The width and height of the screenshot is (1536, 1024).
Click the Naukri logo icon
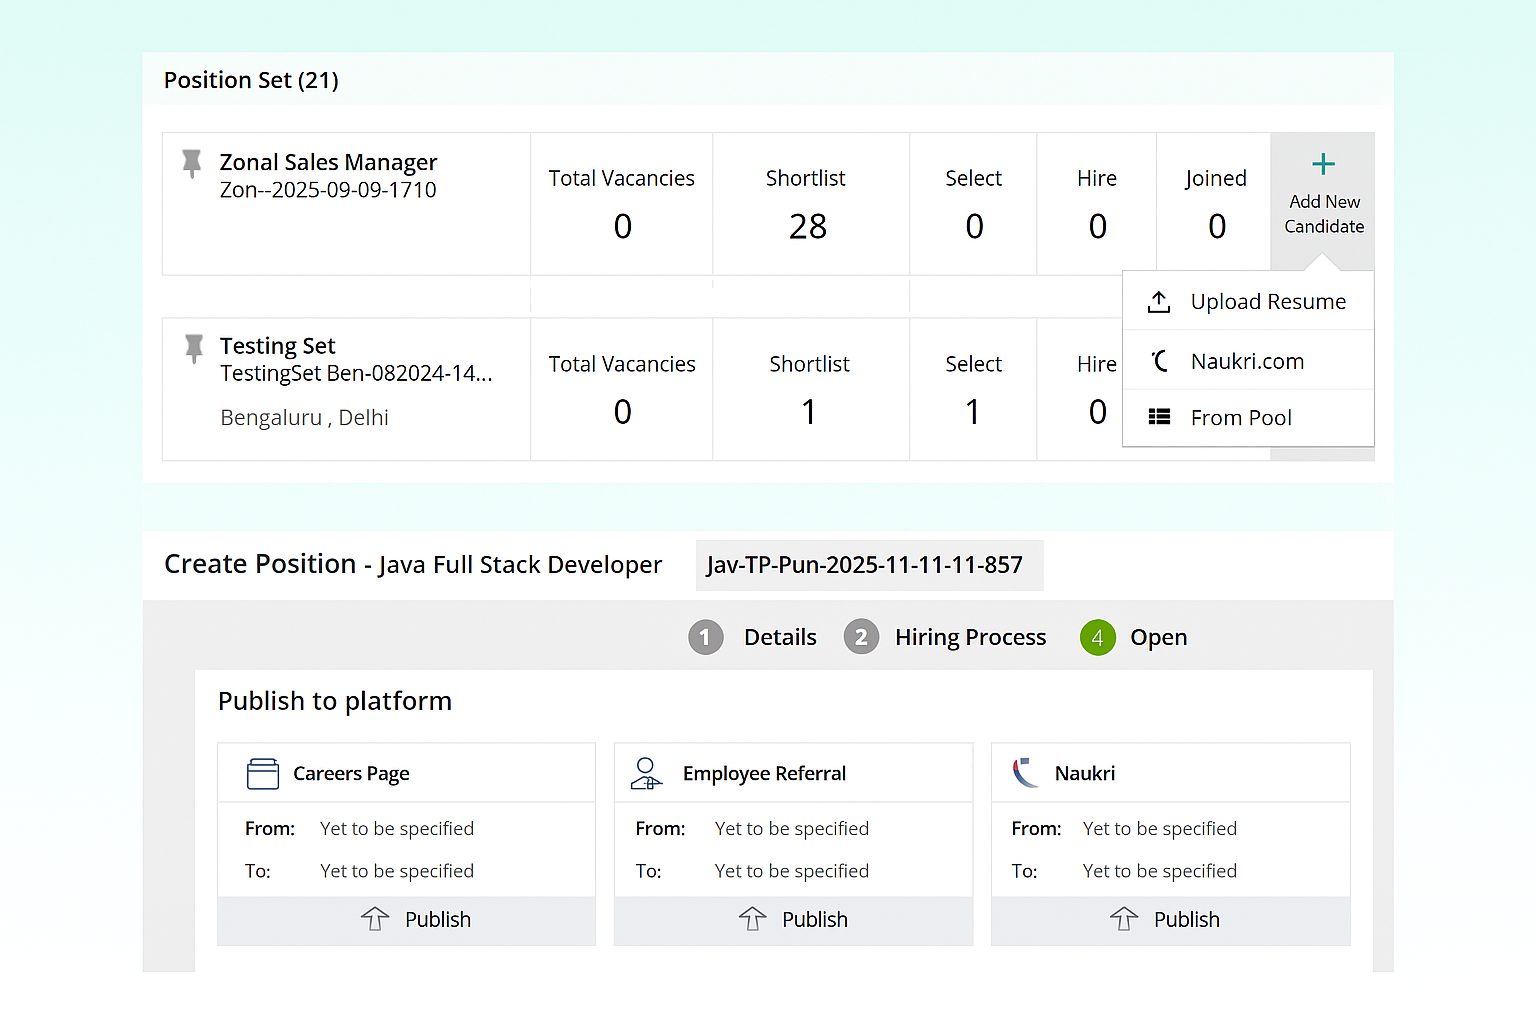click(1026, 773)
